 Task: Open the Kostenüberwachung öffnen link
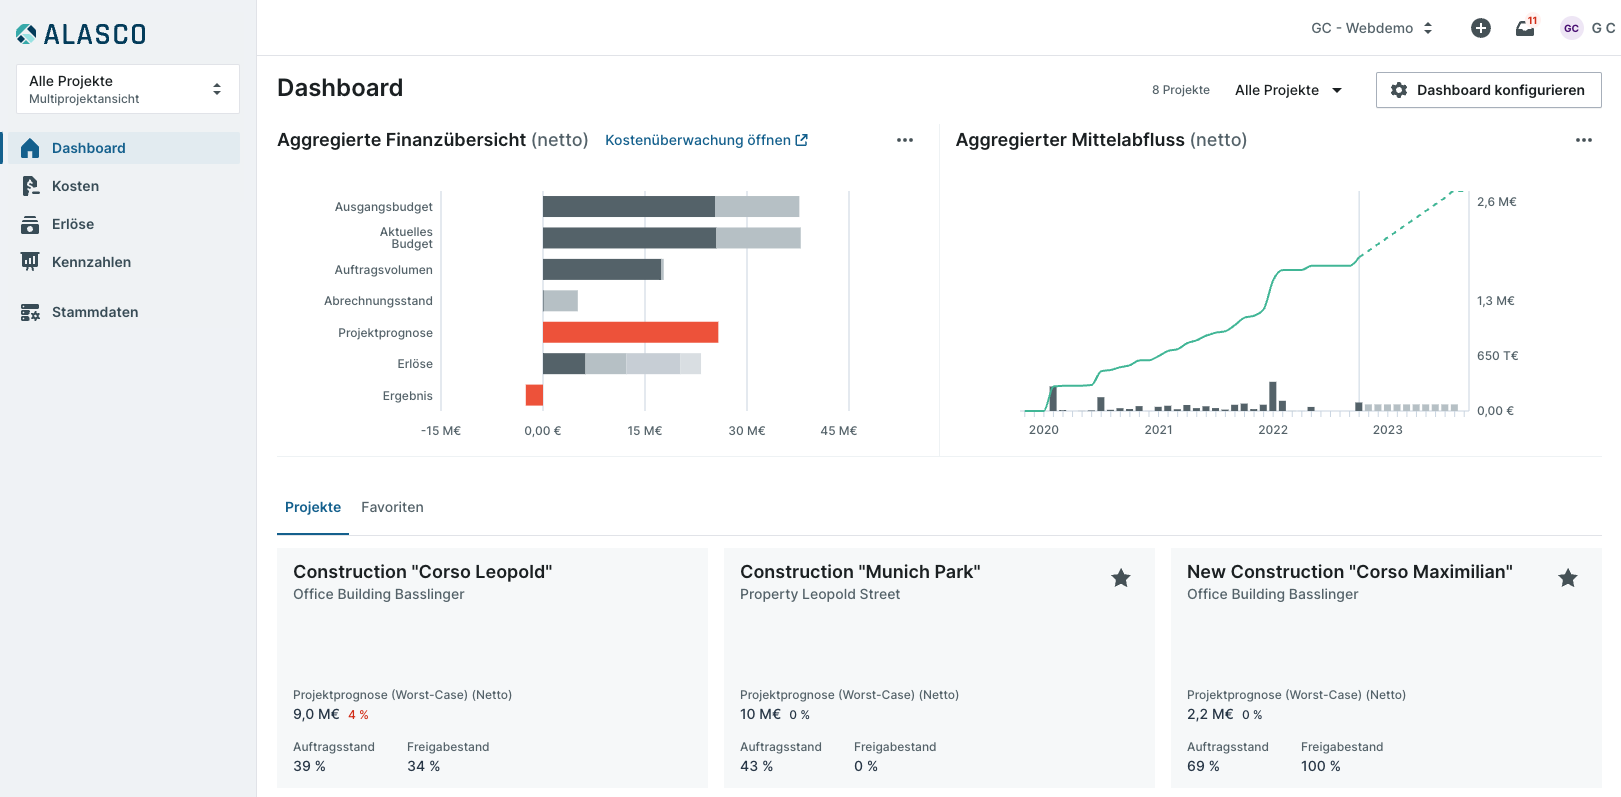[706, 140]
